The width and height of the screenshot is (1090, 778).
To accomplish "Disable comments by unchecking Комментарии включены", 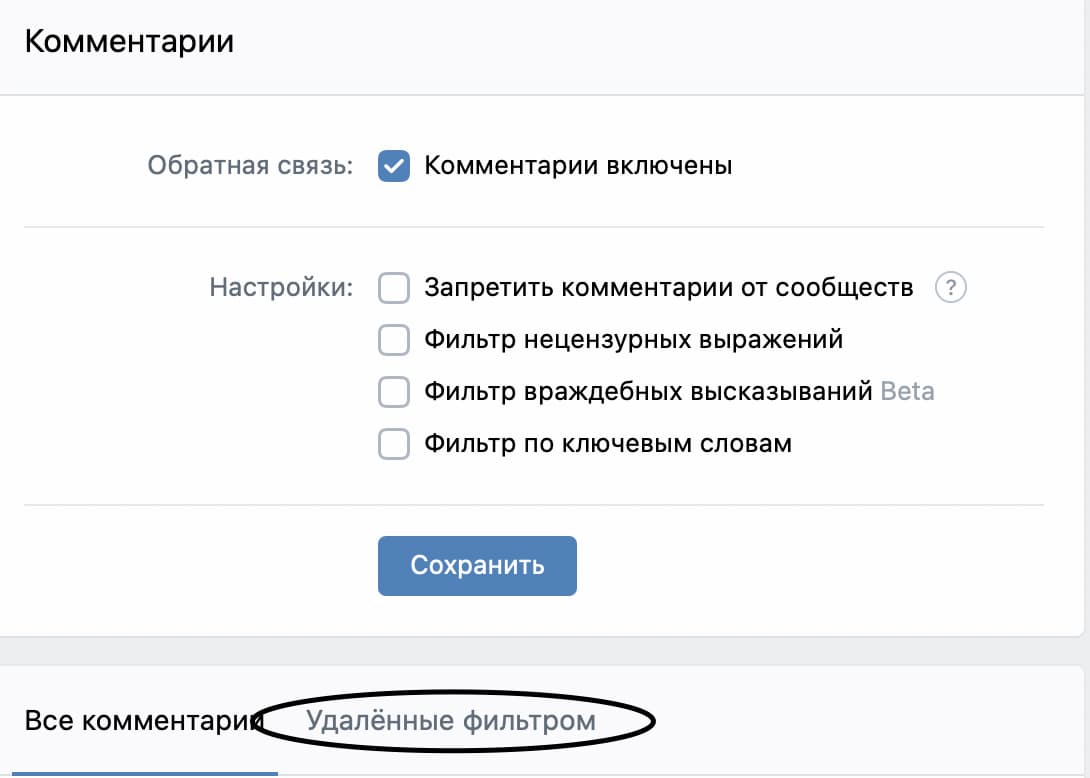I will pos(393,166).
